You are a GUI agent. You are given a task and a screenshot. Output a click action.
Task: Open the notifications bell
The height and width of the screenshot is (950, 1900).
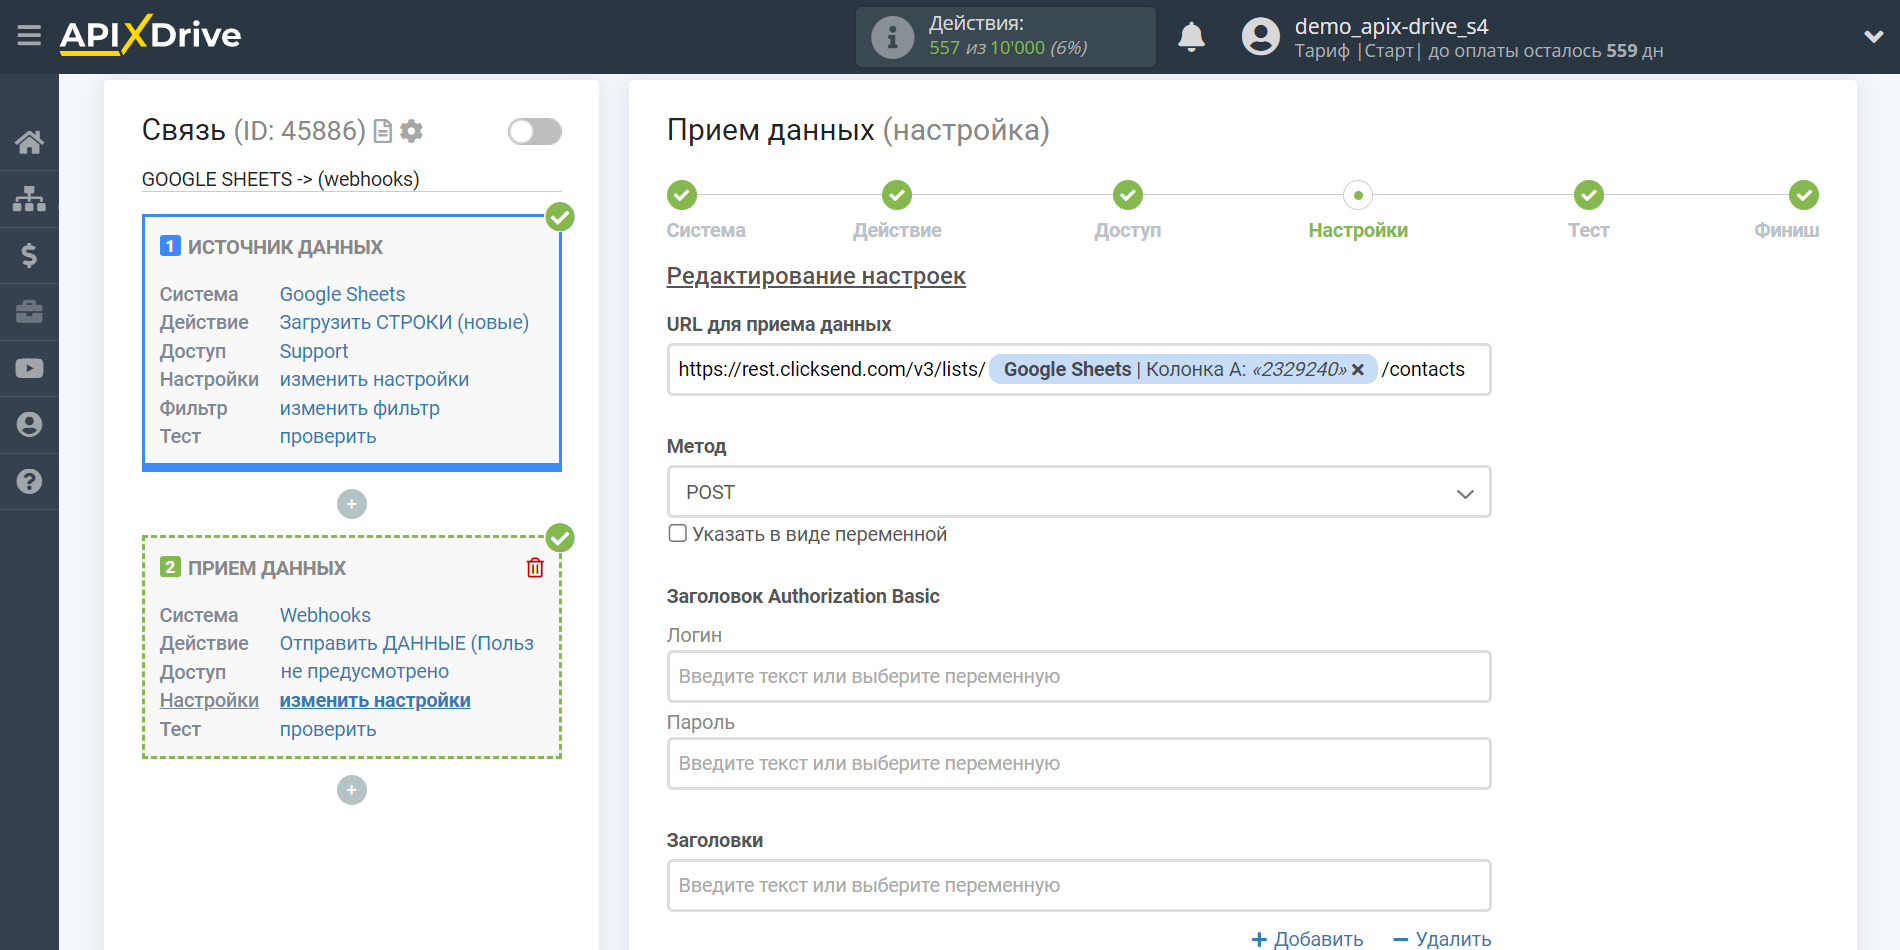tap(1191, 37)
